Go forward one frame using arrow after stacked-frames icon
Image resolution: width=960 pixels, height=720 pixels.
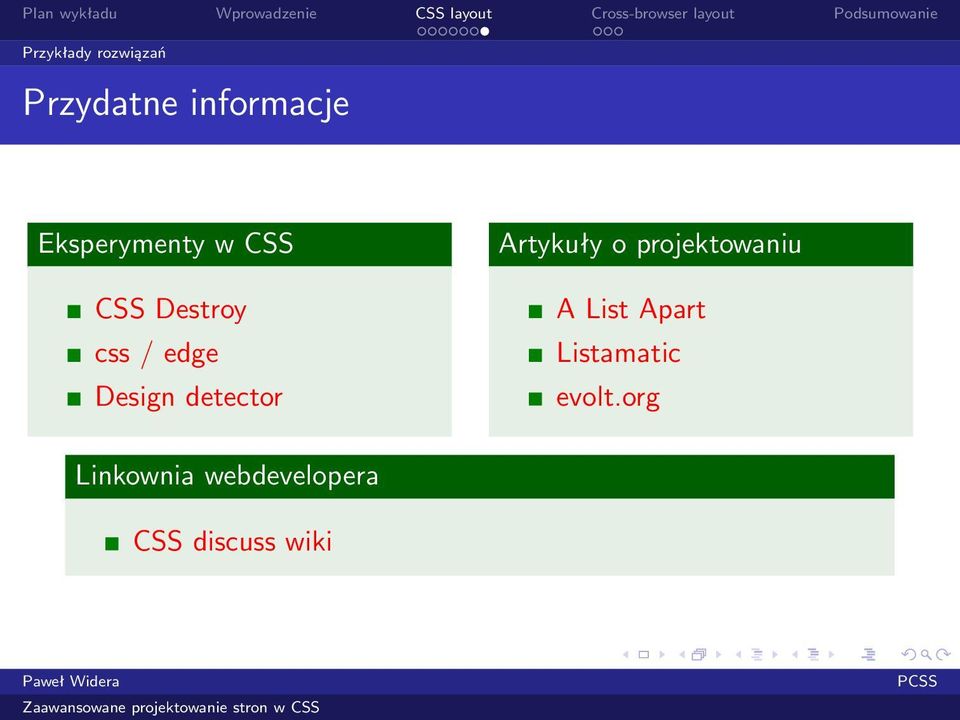pos(719,654)
